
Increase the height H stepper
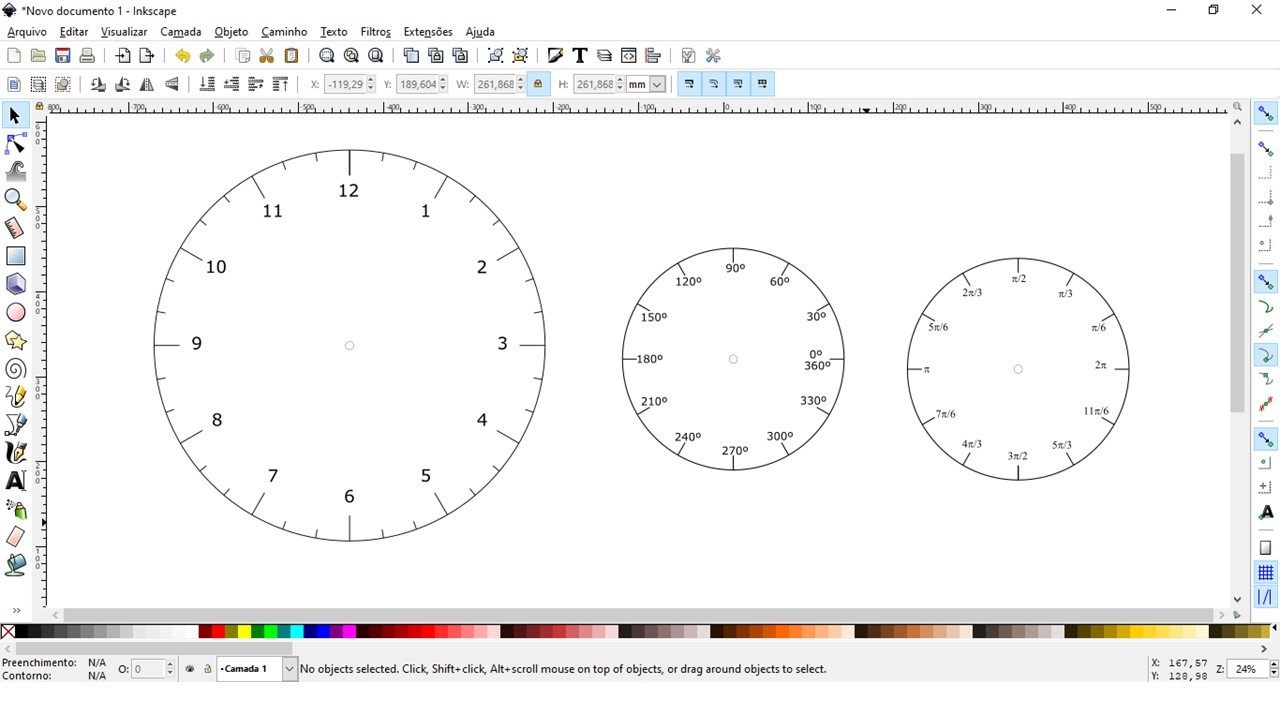point(620,80)
